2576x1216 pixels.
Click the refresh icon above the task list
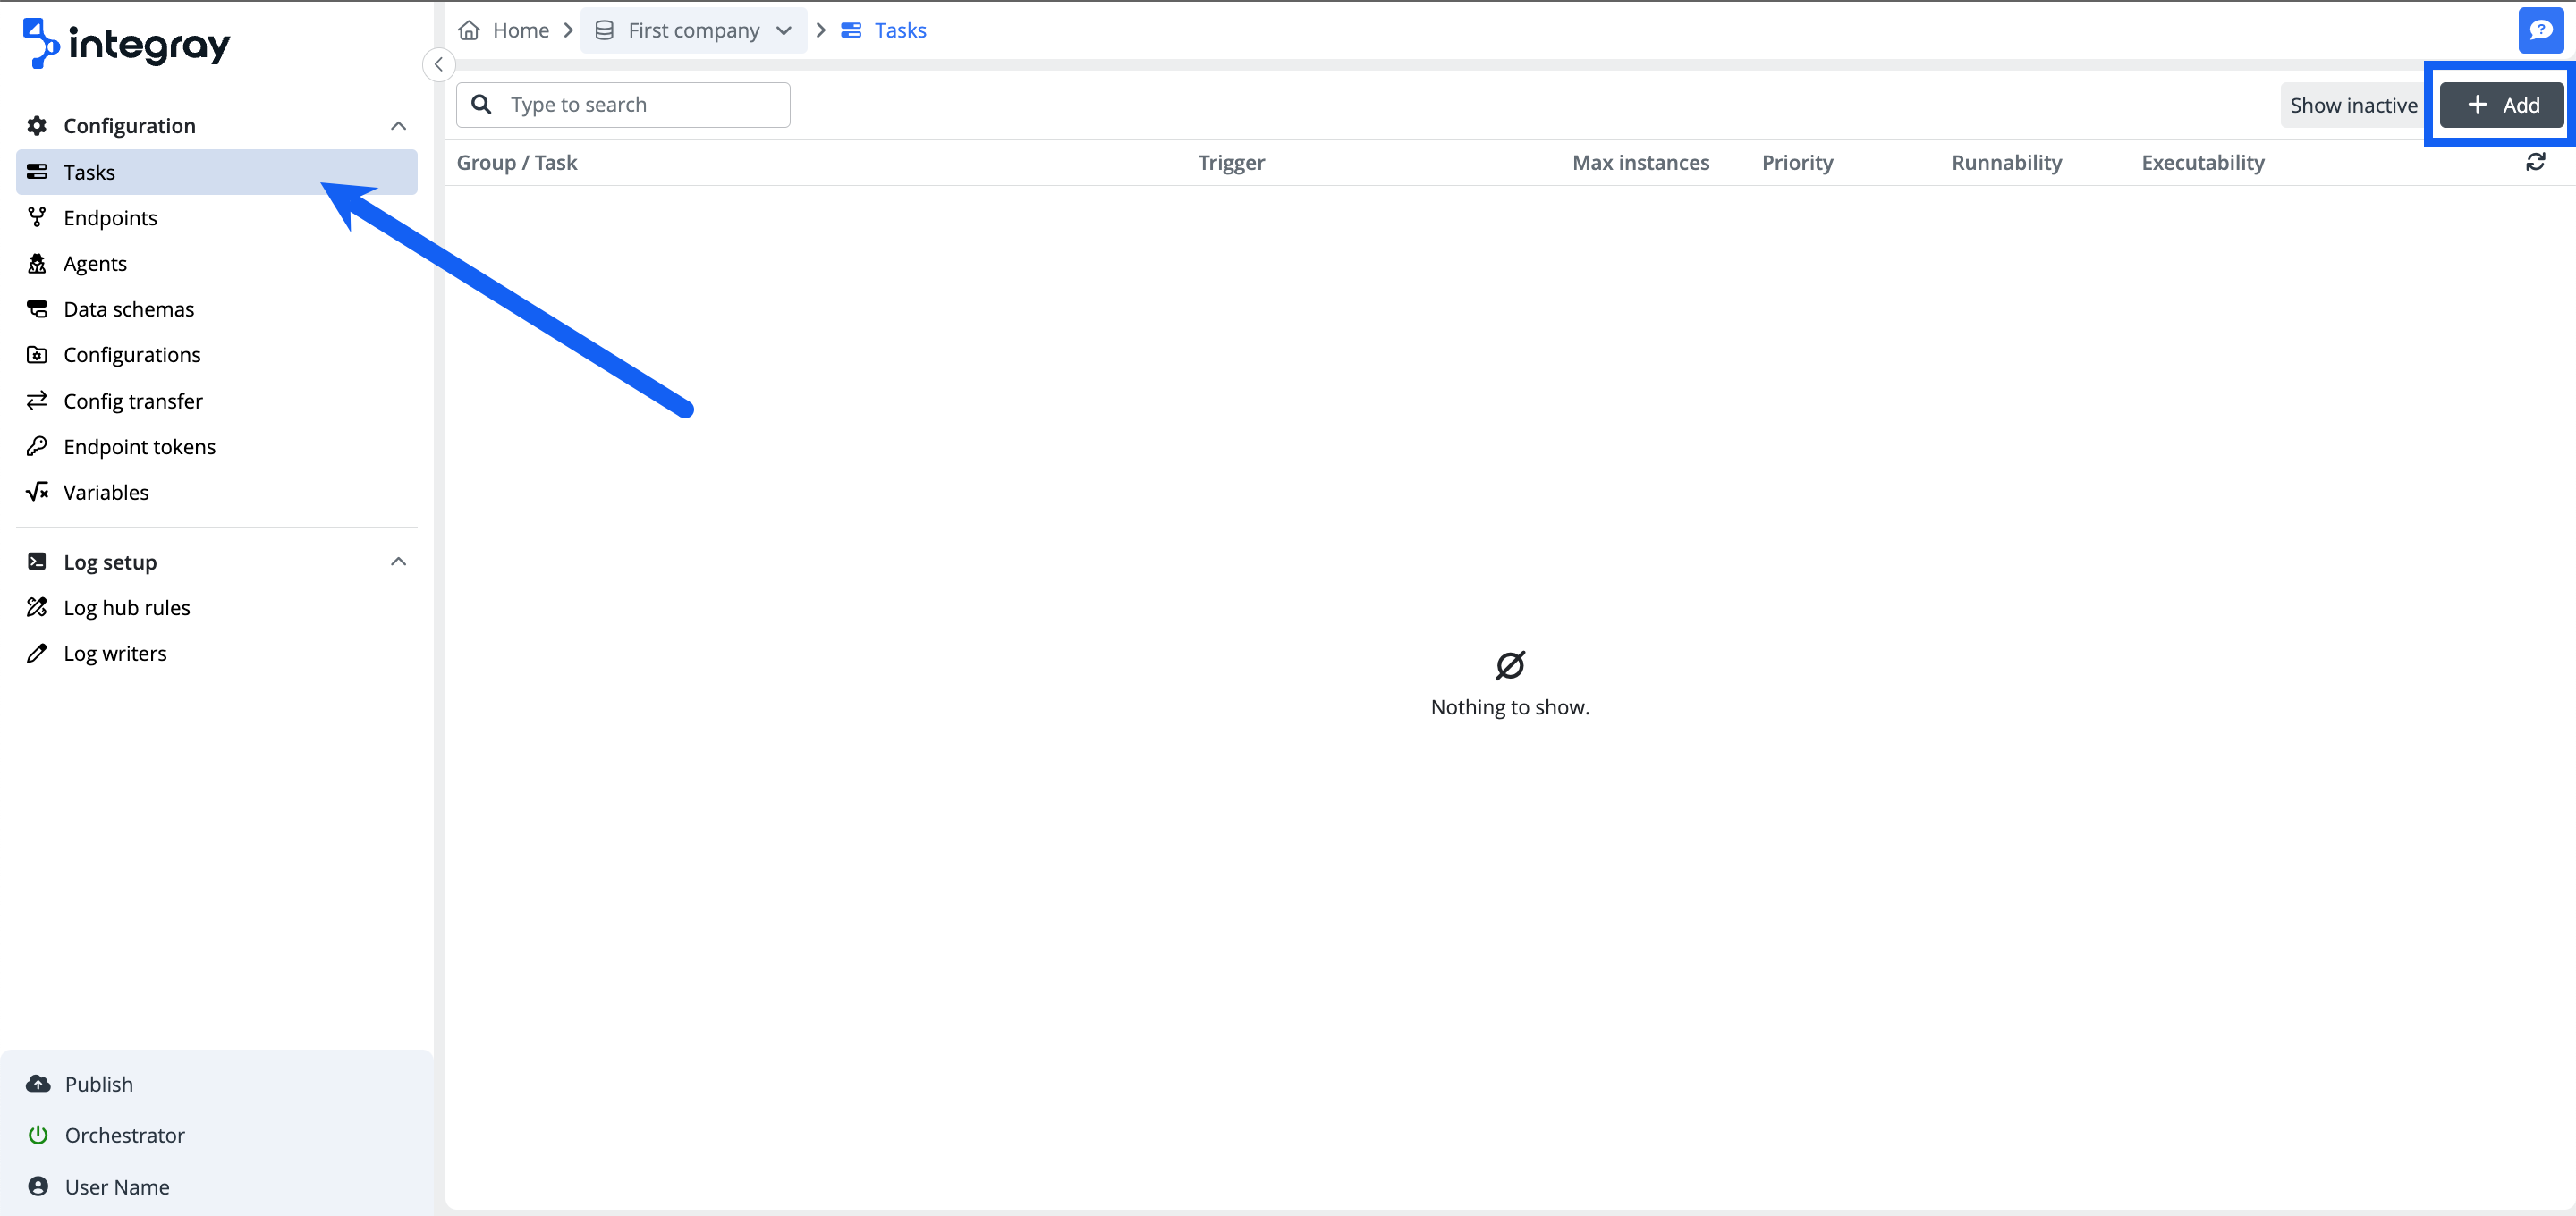pyautogui.click(x=2537, y=161)
